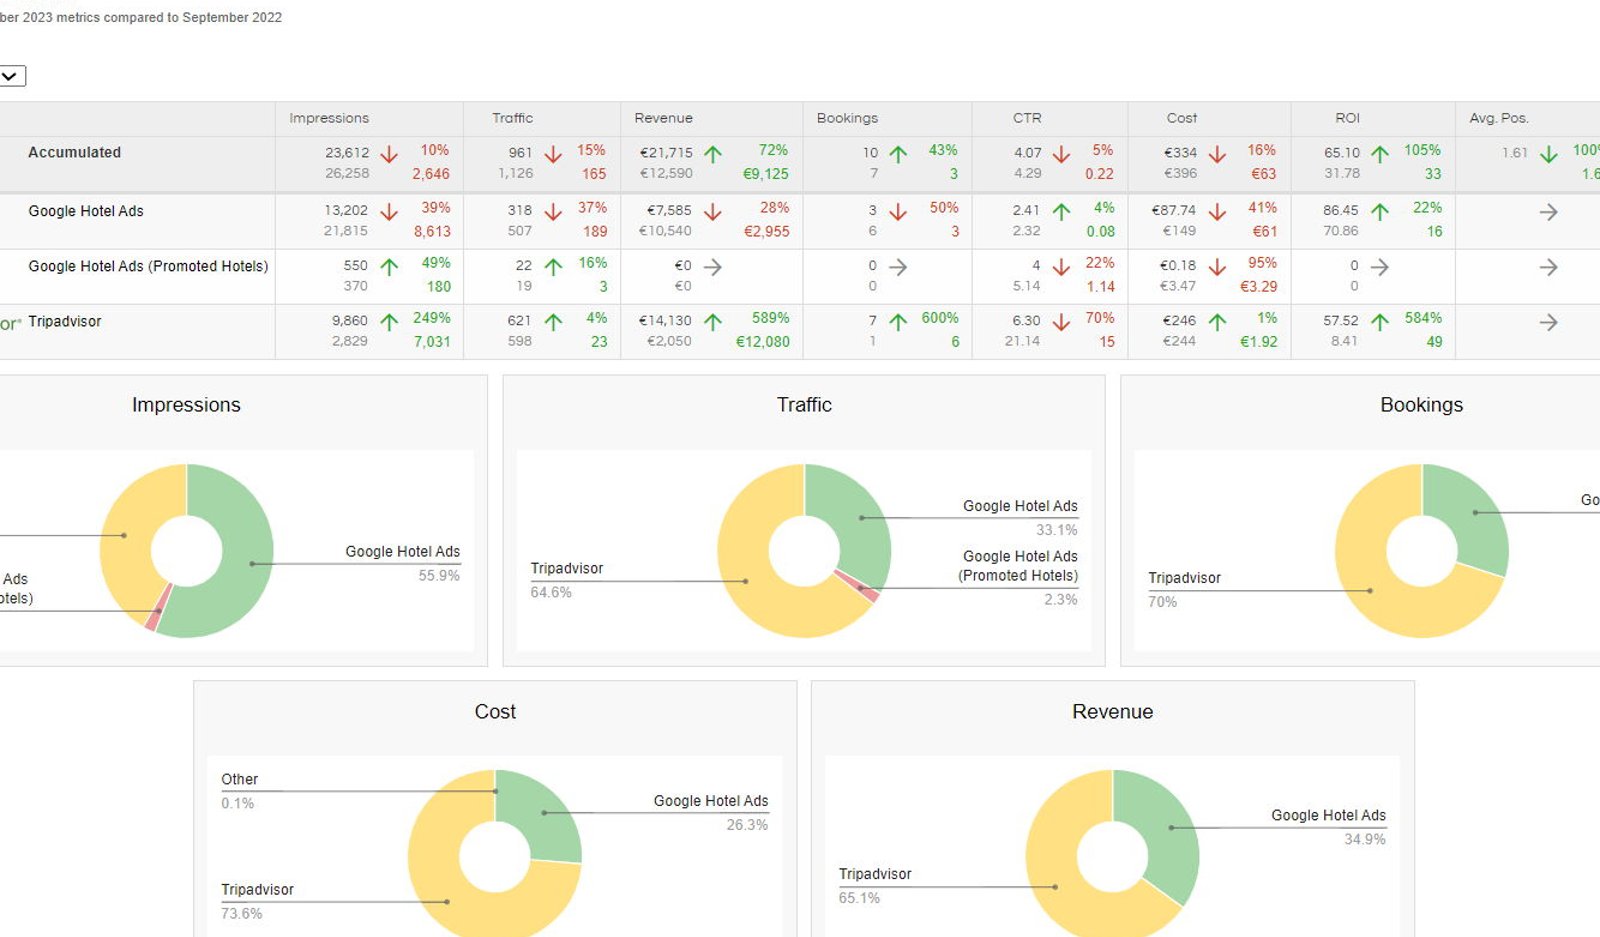Click Avg. Pos. right arrow in Promoted Hotels row
Image resolution: width=1600 pixels, height=937 pixels.
click(1548, 267)
